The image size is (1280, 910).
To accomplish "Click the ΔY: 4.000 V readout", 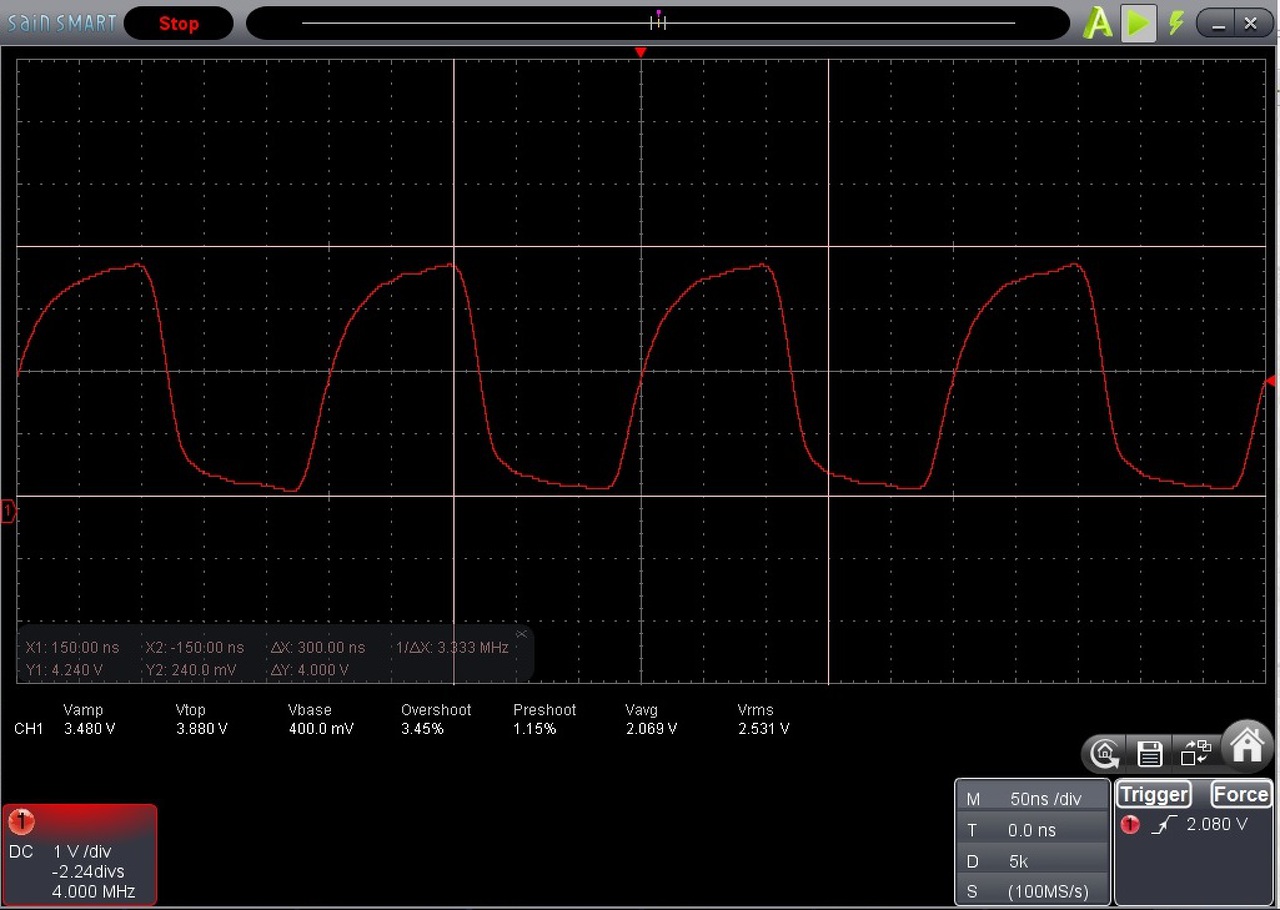I will tap(310, 670).
